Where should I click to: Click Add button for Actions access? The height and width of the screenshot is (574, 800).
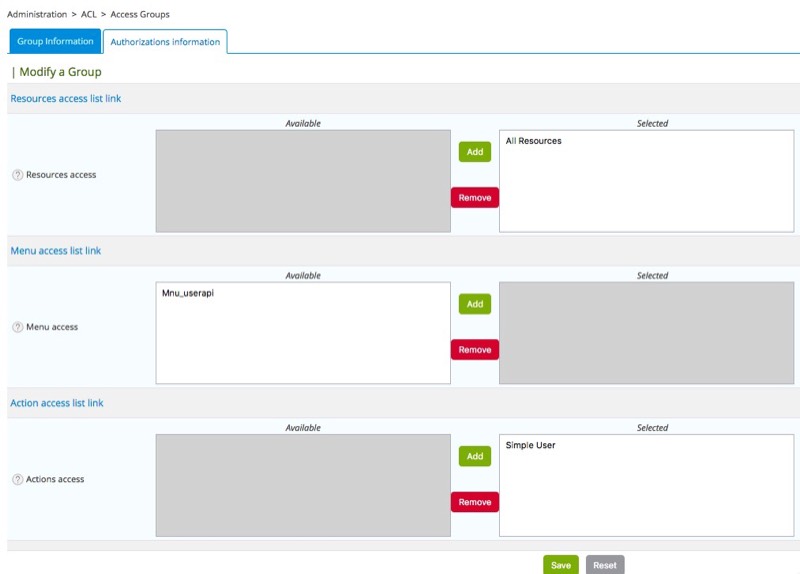(x=475, y=456)
